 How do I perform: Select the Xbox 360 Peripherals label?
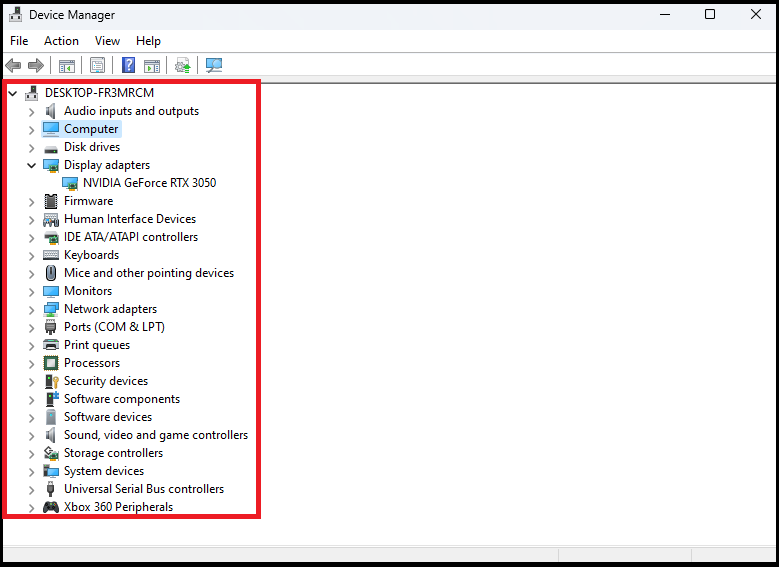[118, 507]
